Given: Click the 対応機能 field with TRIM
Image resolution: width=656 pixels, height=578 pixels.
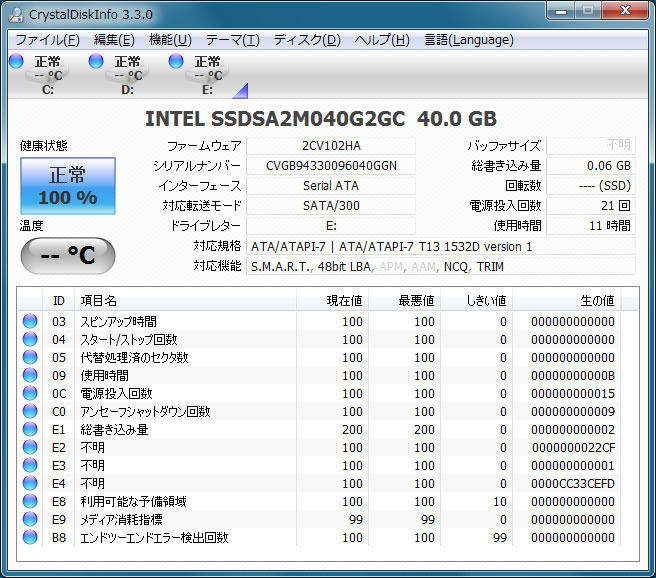Looking at the screenshot, I should click(x=441, y=266).
